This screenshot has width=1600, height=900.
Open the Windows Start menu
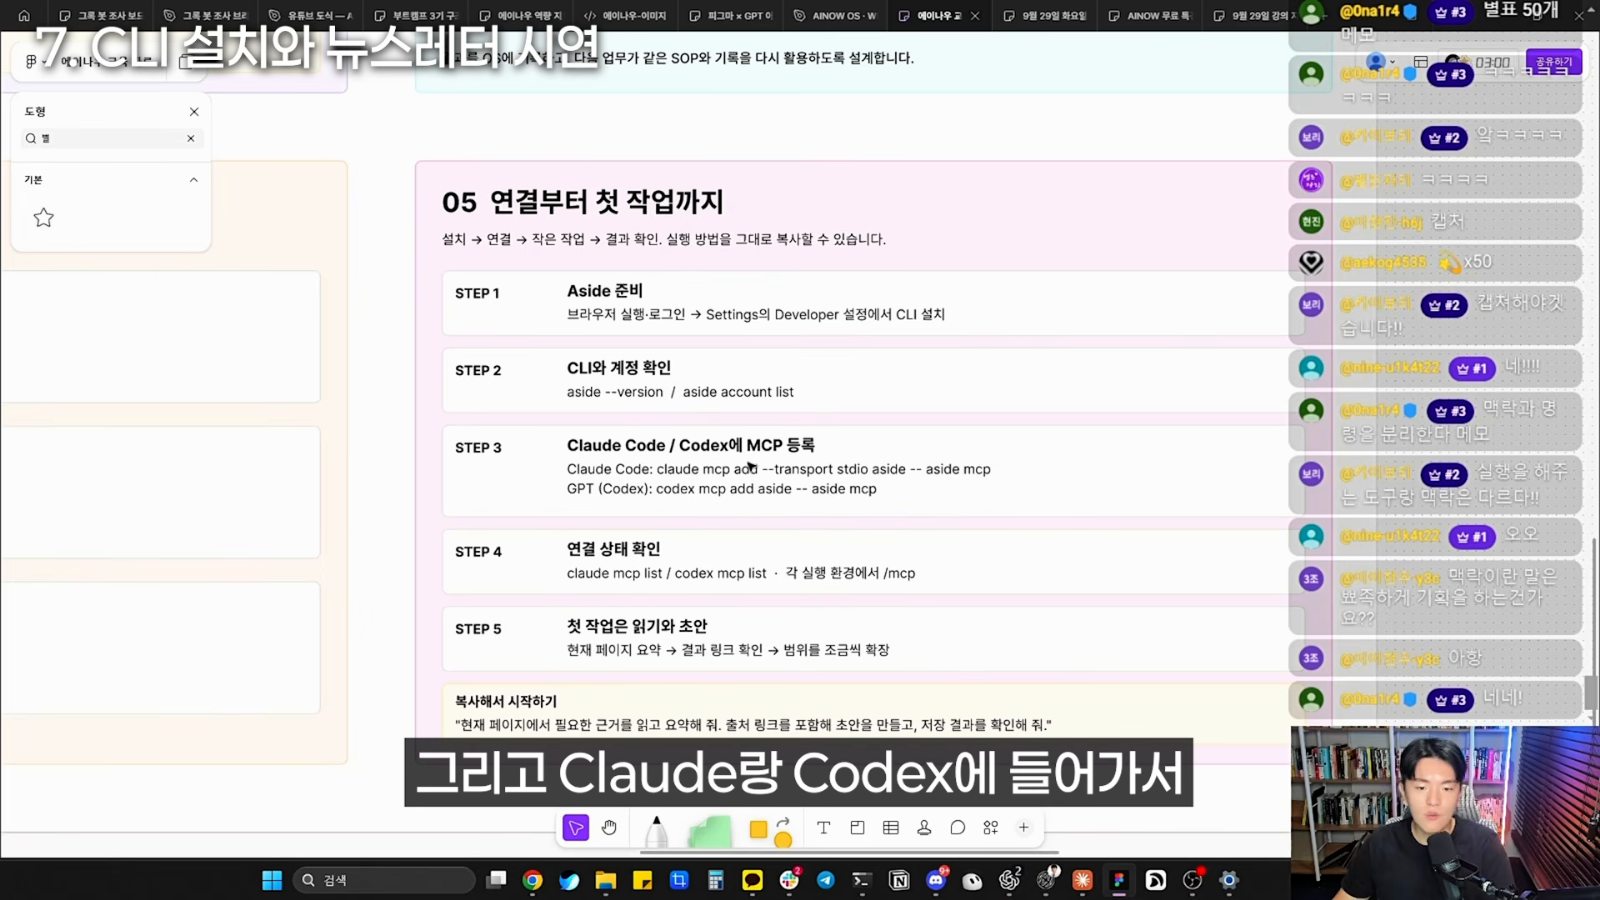click(272, 880)
